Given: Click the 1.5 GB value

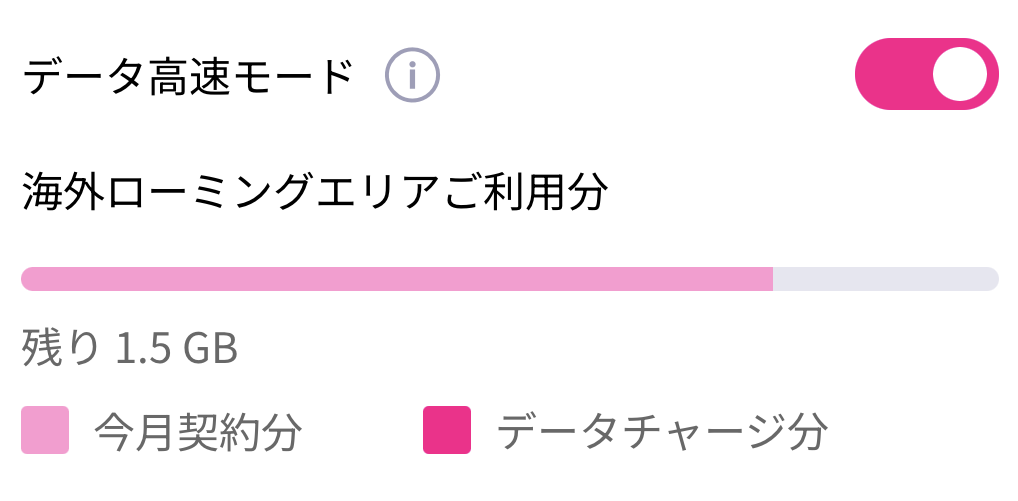Looking at the screenshot, I should [x=177, y=349].
